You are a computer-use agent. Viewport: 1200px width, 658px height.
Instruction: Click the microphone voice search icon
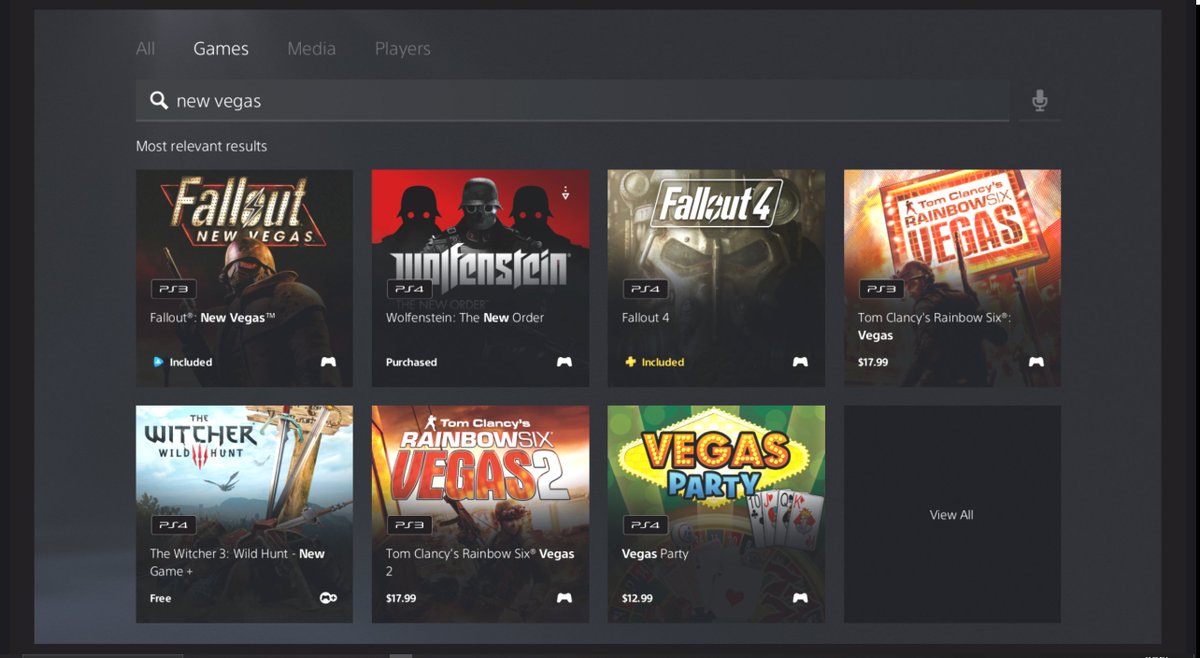(x=1040, y=100)
